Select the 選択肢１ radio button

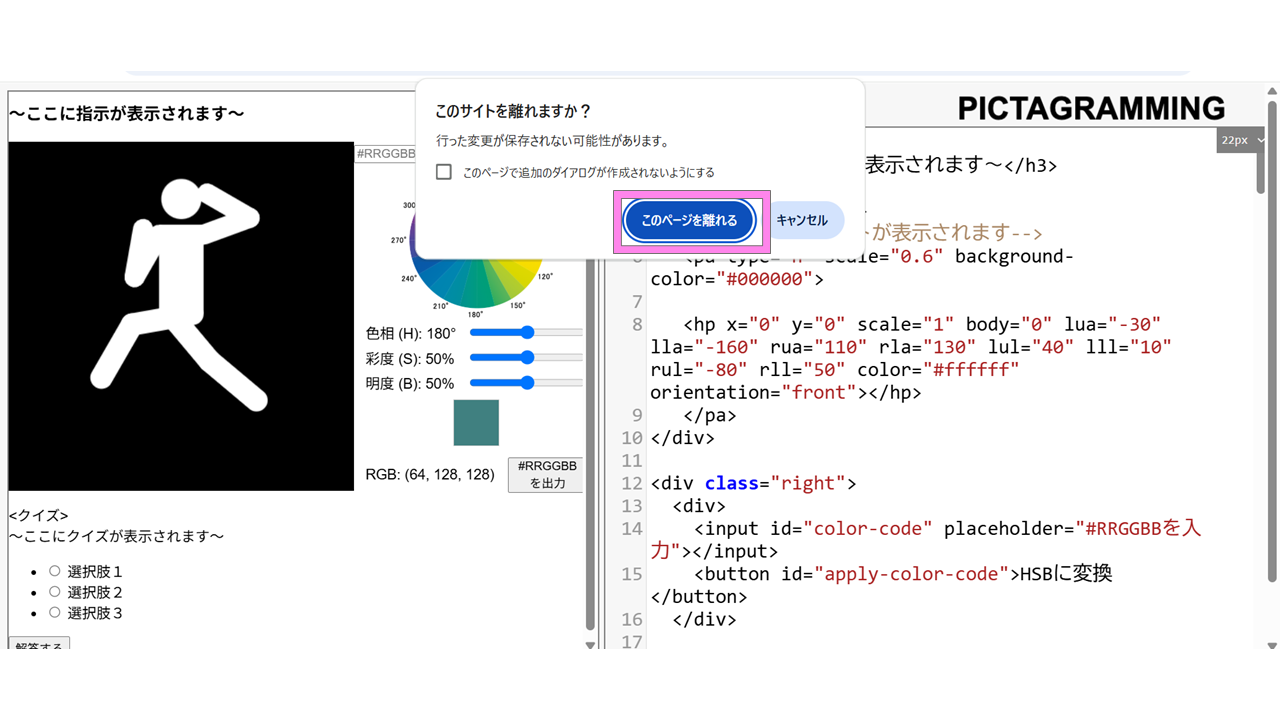pos(55,571)
